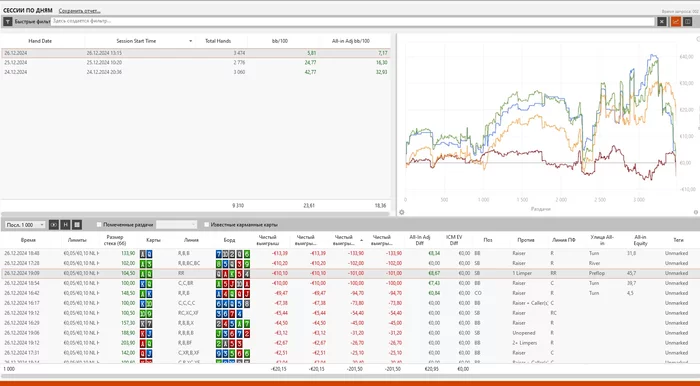700x386 pixels.
Task: Sort hands by Время column header
Action: tap(28, 240)
